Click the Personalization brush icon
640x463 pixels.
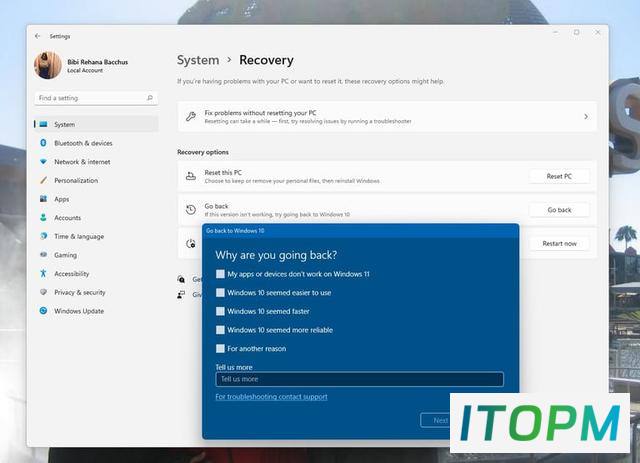(x=43, y=180)
